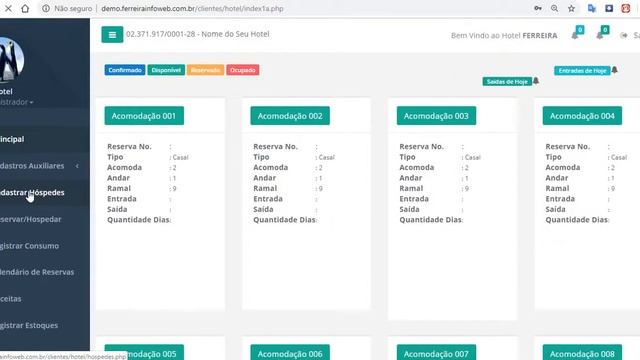The height and width of the screenshot is (360, 640).
Task: Click the red Ocupado status label
Action: pos(243,70)
